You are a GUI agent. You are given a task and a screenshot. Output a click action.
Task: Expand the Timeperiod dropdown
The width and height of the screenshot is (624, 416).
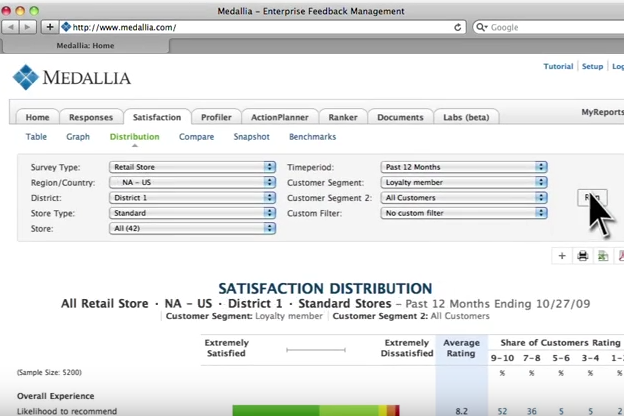pyautogui.click(x=464, y=167)
